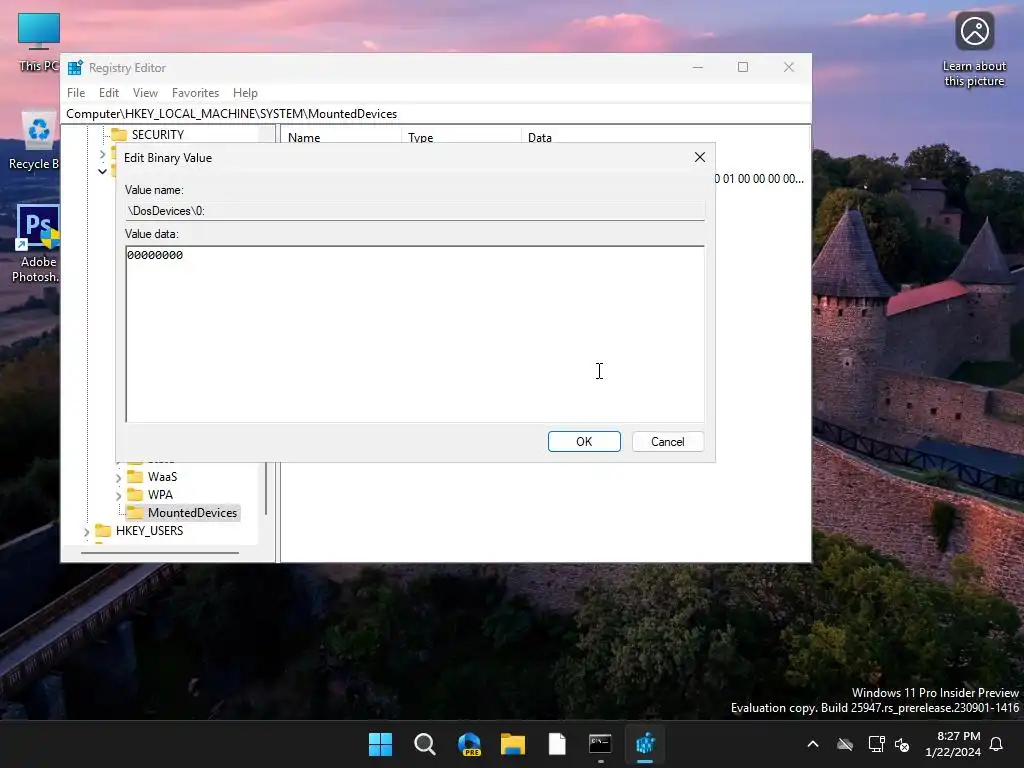
Task: Click the Registry Editor title bar icon
Action: [75, 68]
